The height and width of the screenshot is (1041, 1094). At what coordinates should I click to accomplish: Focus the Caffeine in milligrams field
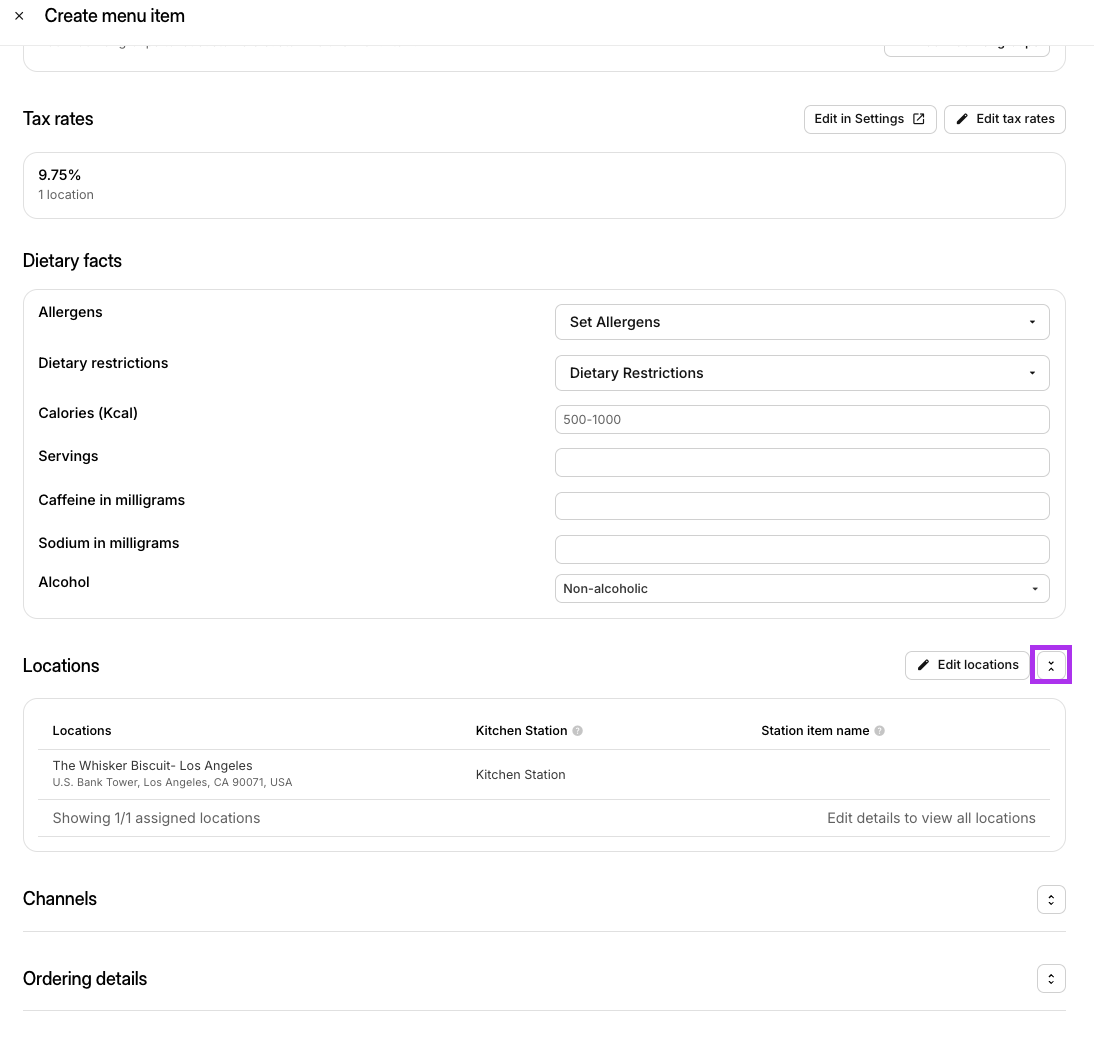click(802, 506)
